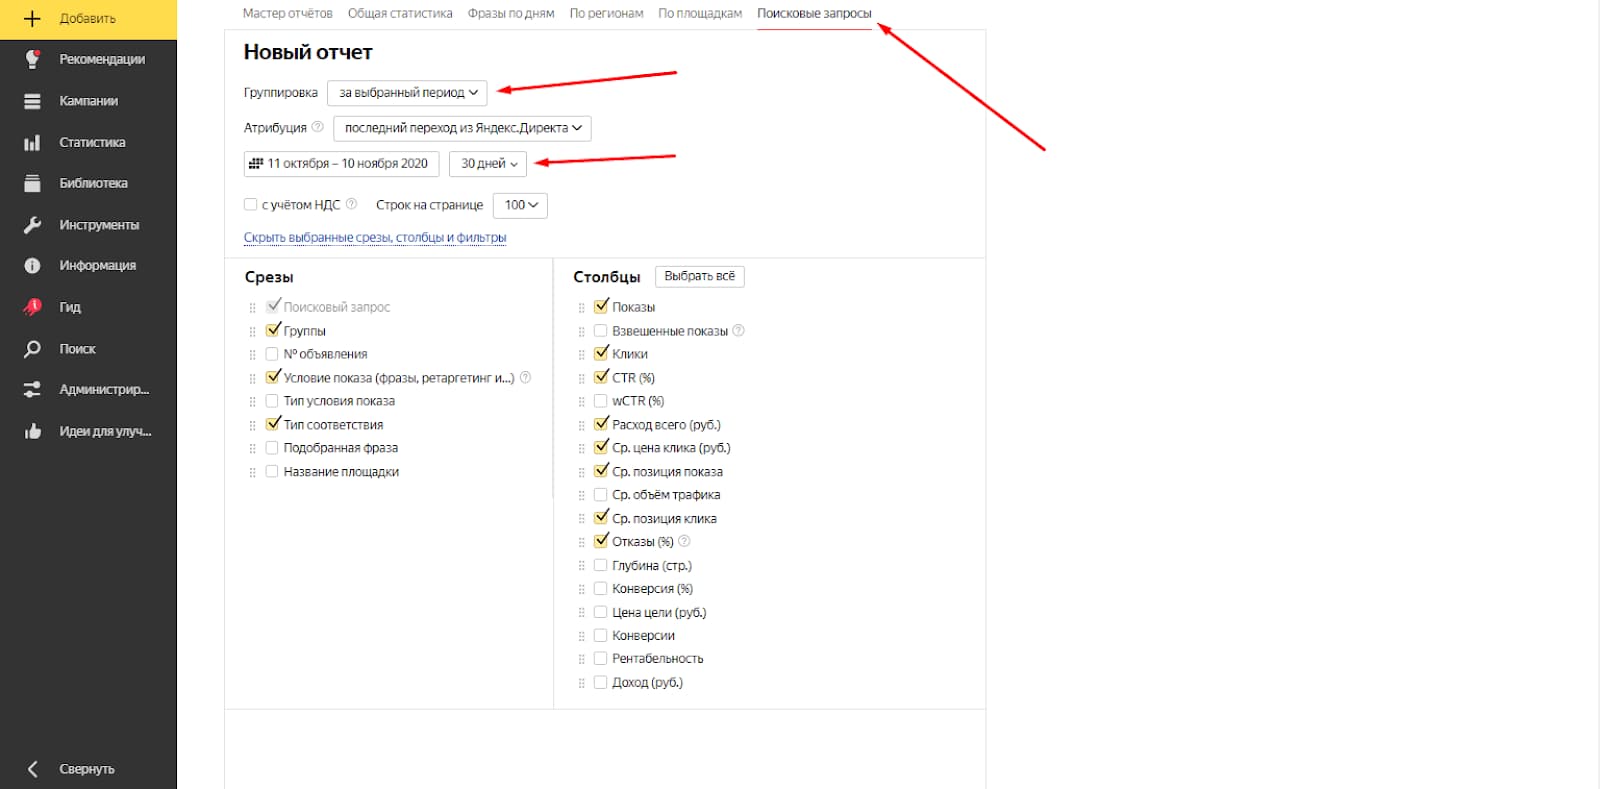Open the Строк на странице 100 dropdown

coord(520,205)
